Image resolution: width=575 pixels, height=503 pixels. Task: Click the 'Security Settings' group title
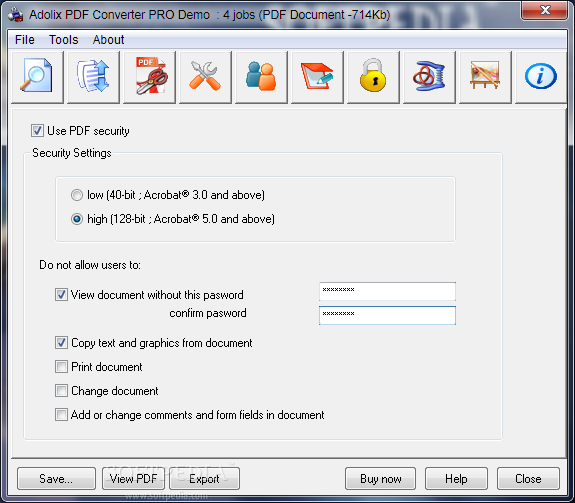(72, 153)
